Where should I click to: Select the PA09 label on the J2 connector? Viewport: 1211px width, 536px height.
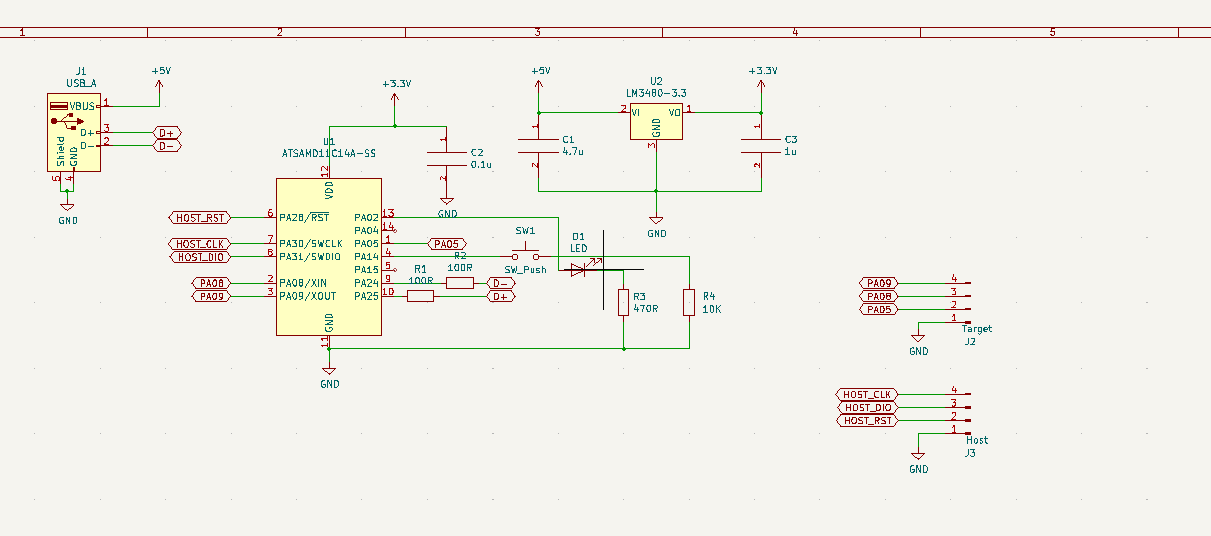coord(880,283)
